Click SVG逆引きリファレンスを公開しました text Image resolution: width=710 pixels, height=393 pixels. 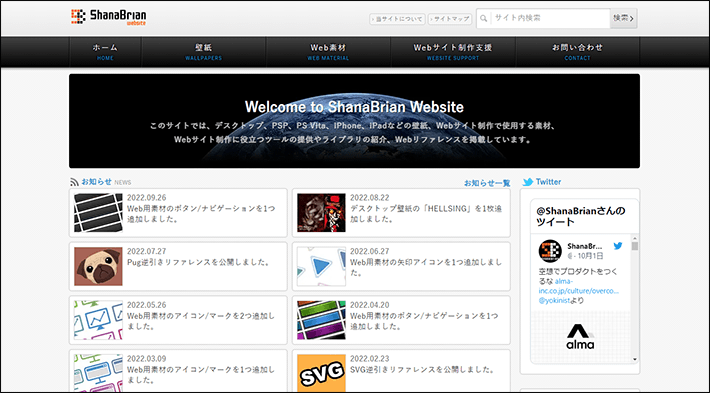coord(422,369)
